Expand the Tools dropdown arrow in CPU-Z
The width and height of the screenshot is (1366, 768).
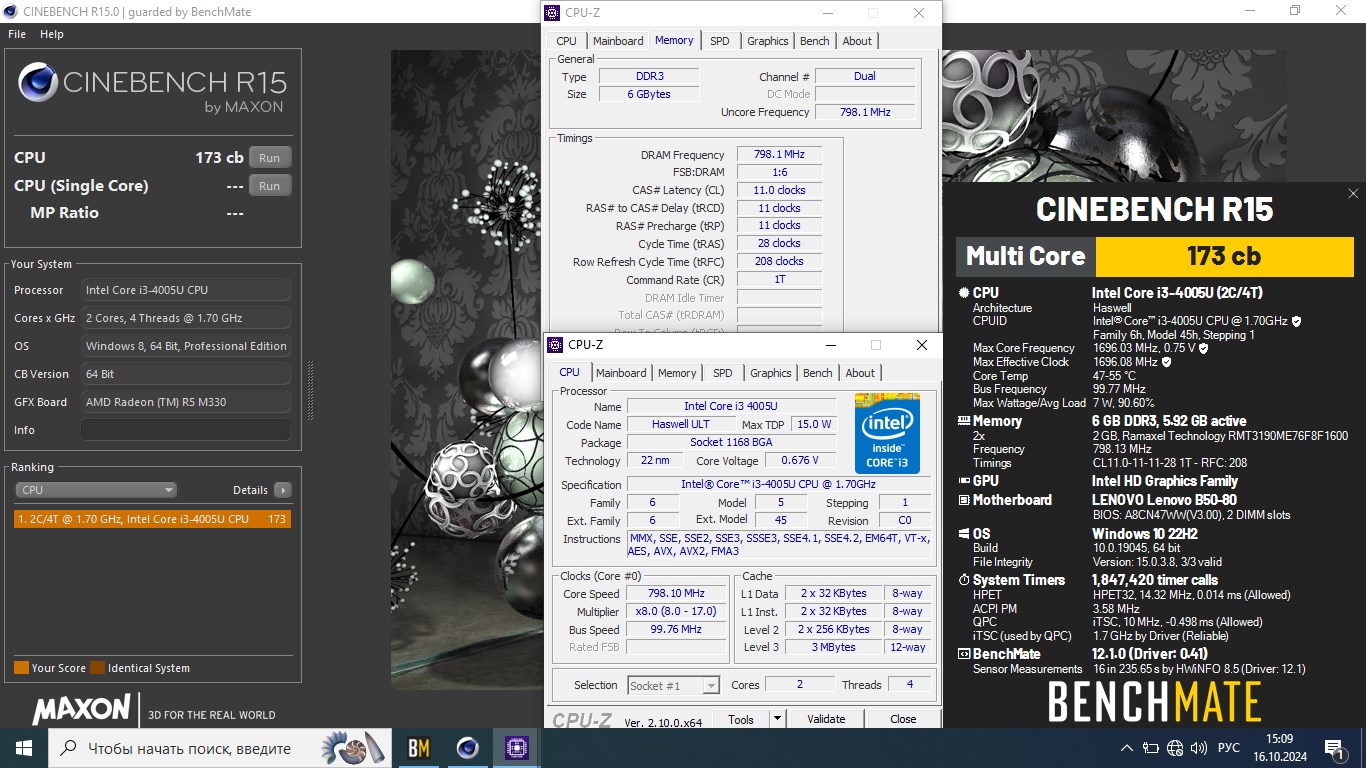[x=777, y=719]
